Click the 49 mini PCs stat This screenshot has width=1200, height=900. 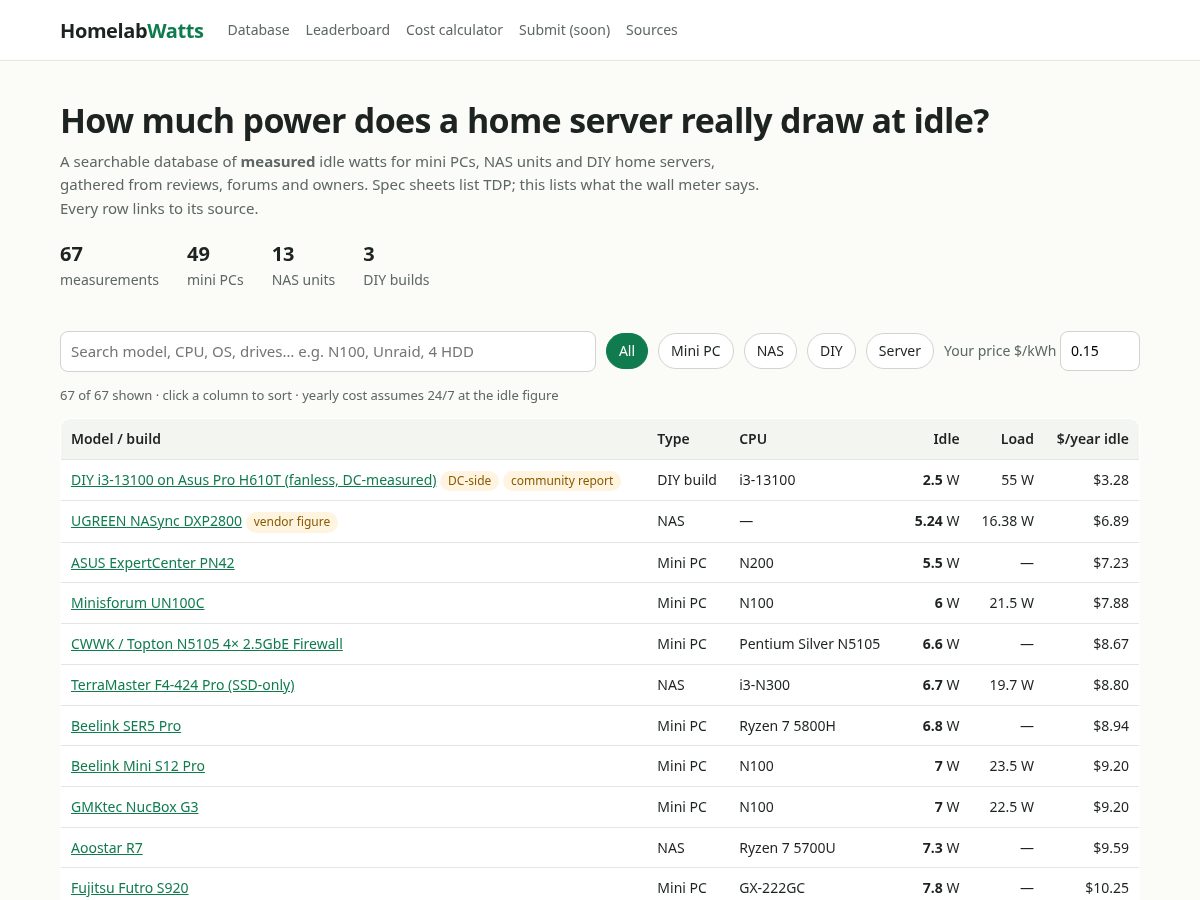click(x=215, y=266)
